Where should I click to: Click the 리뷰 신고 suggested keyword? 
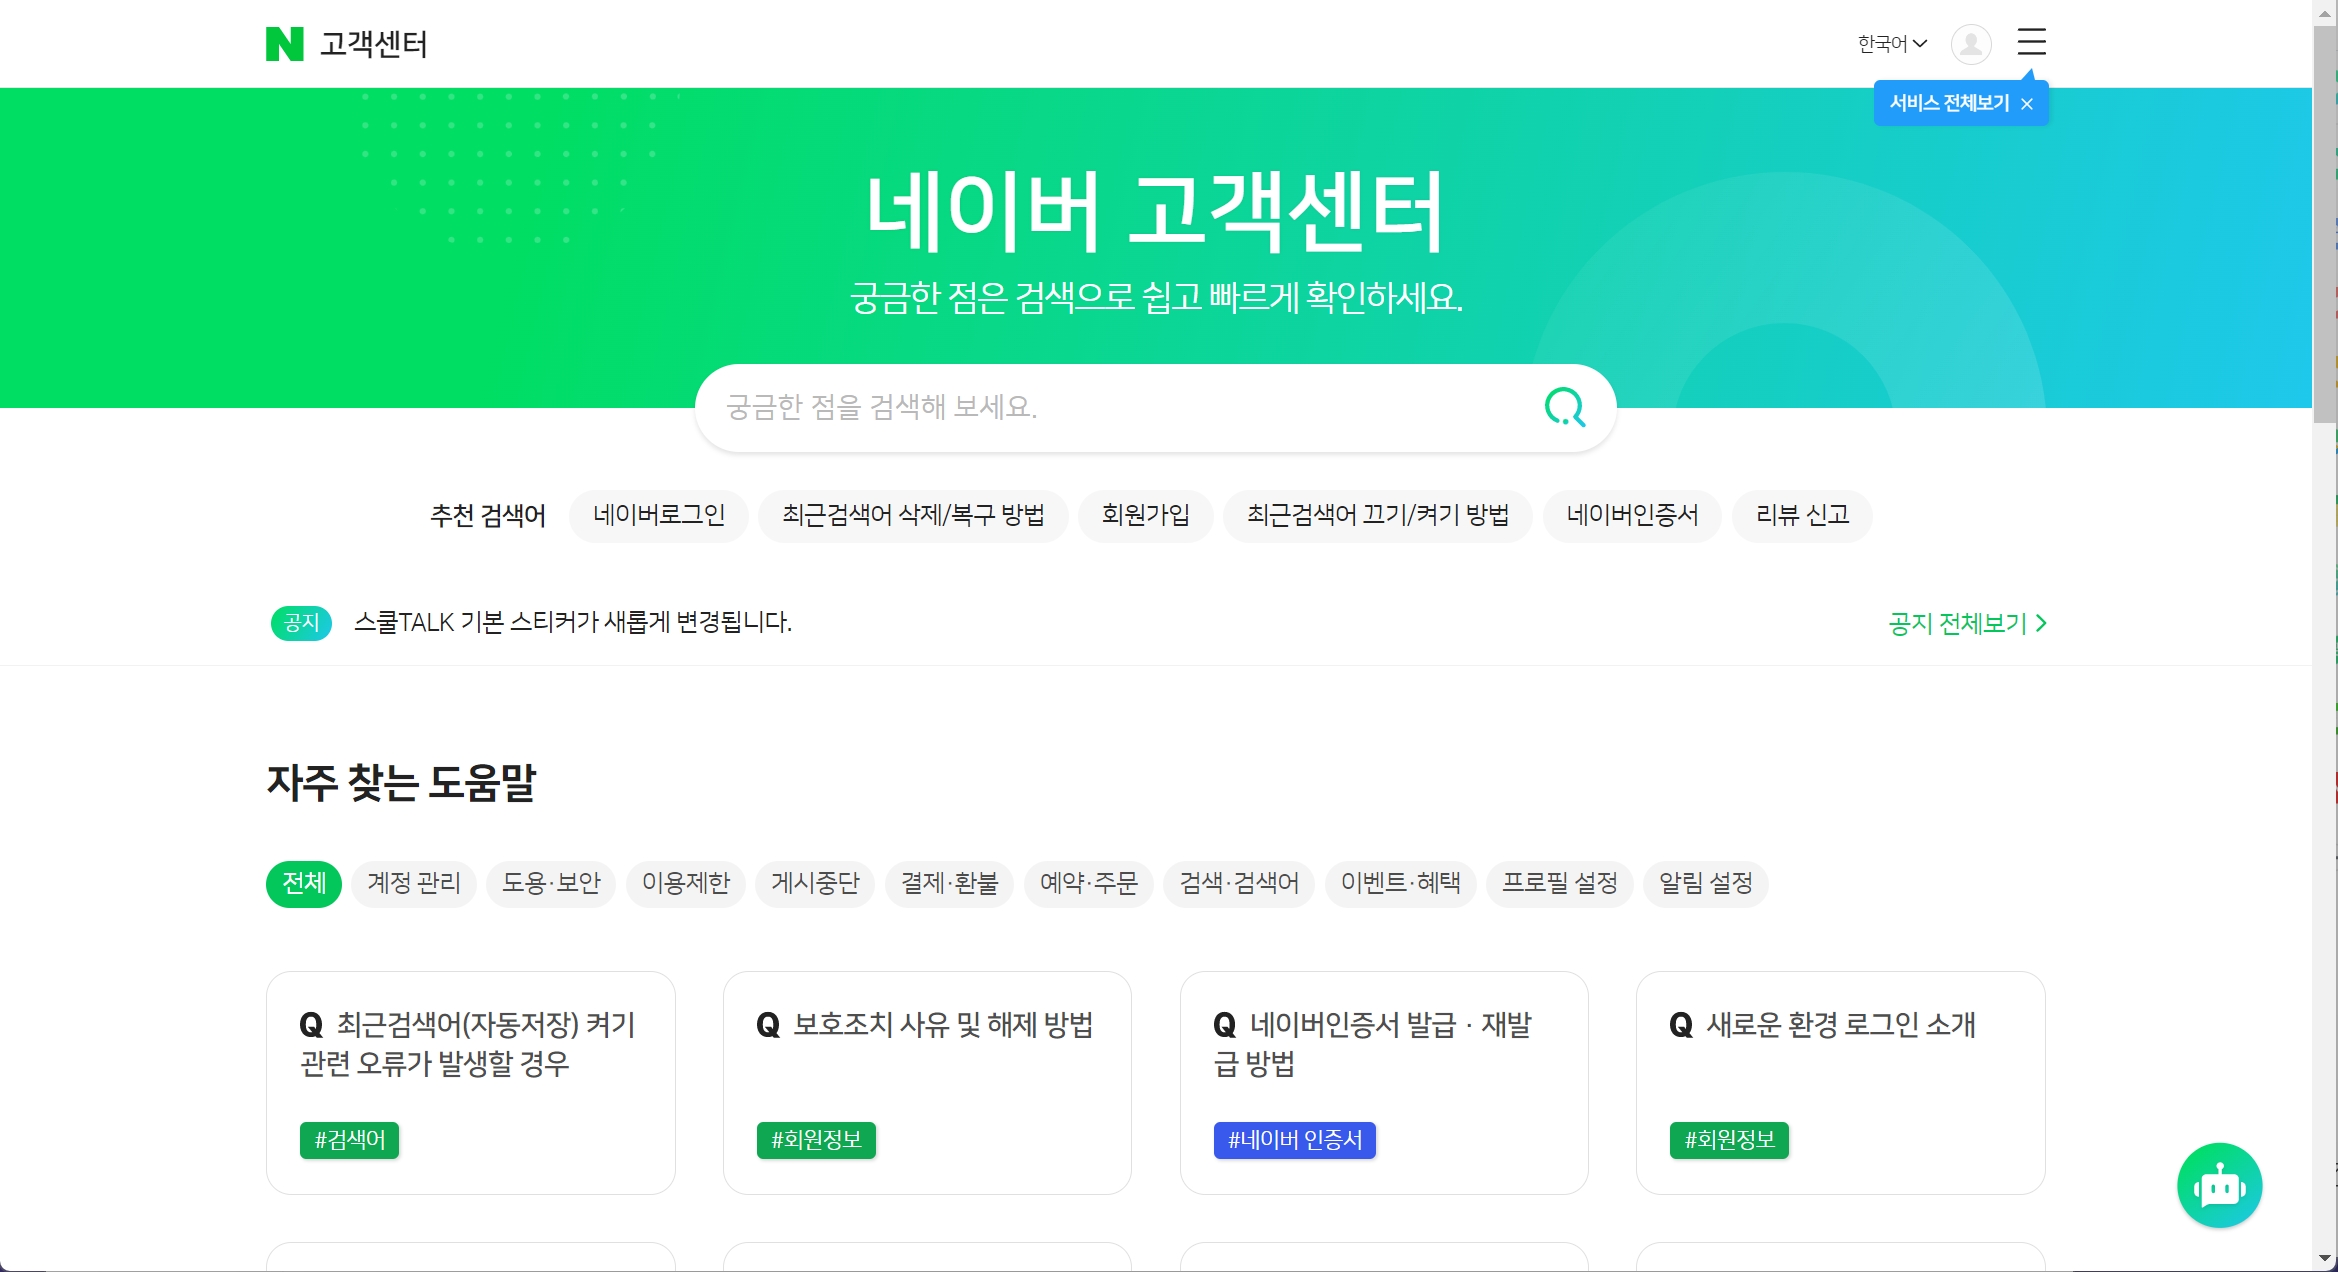1802,515
